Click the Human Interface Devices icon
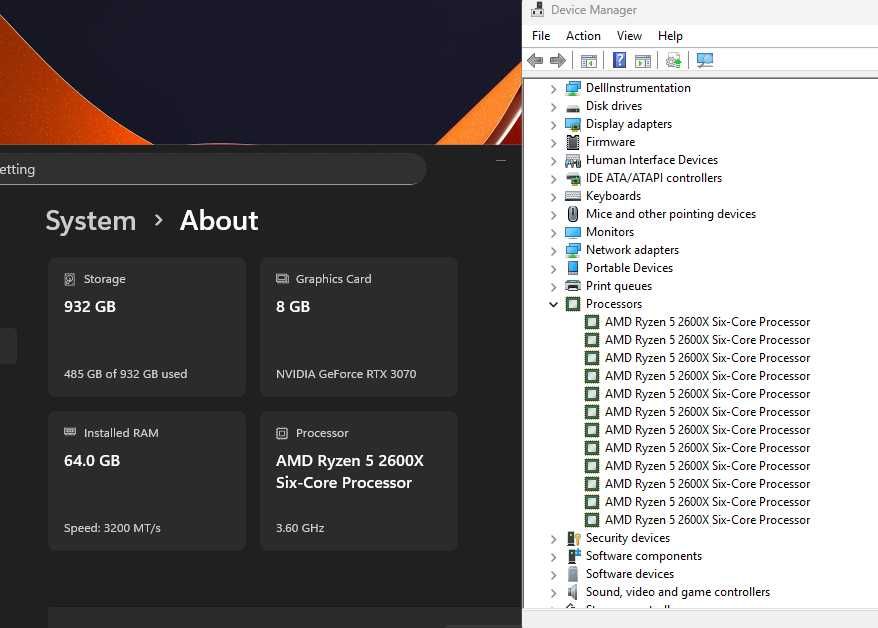 pyautogui.click(x=573, y=161)
